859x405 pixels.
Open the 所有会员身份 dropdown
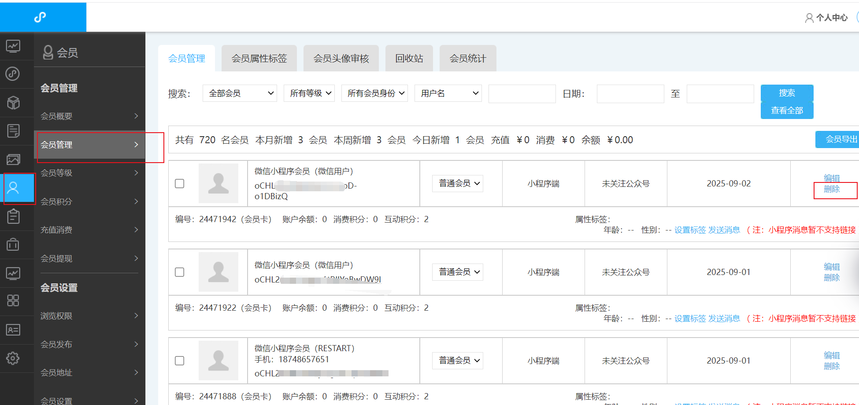tap(375, 93)
